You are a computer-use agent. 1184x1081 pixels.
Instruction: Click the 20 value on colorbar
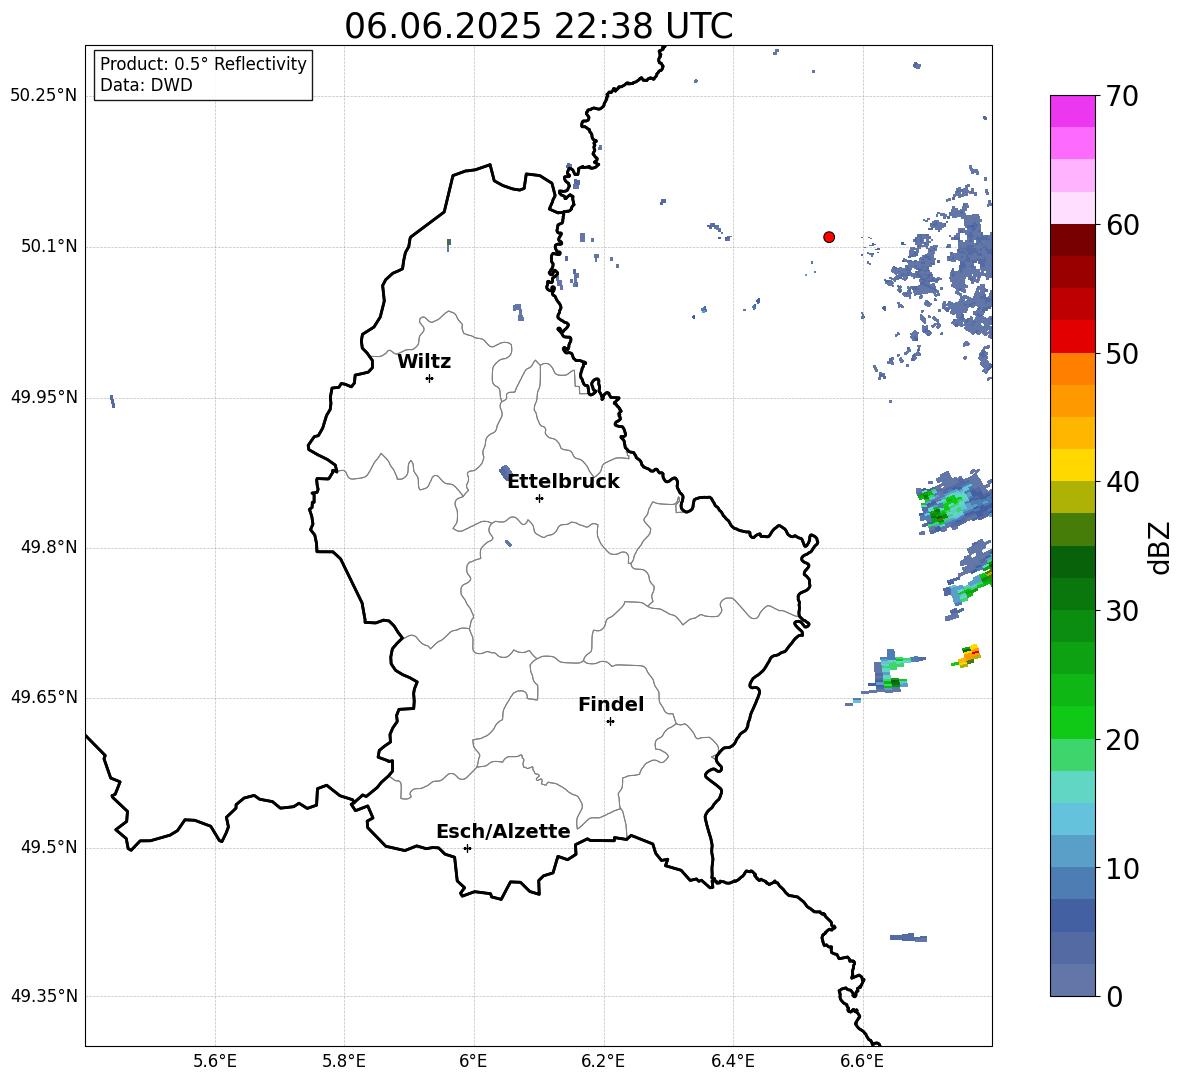coord(1122,740)
